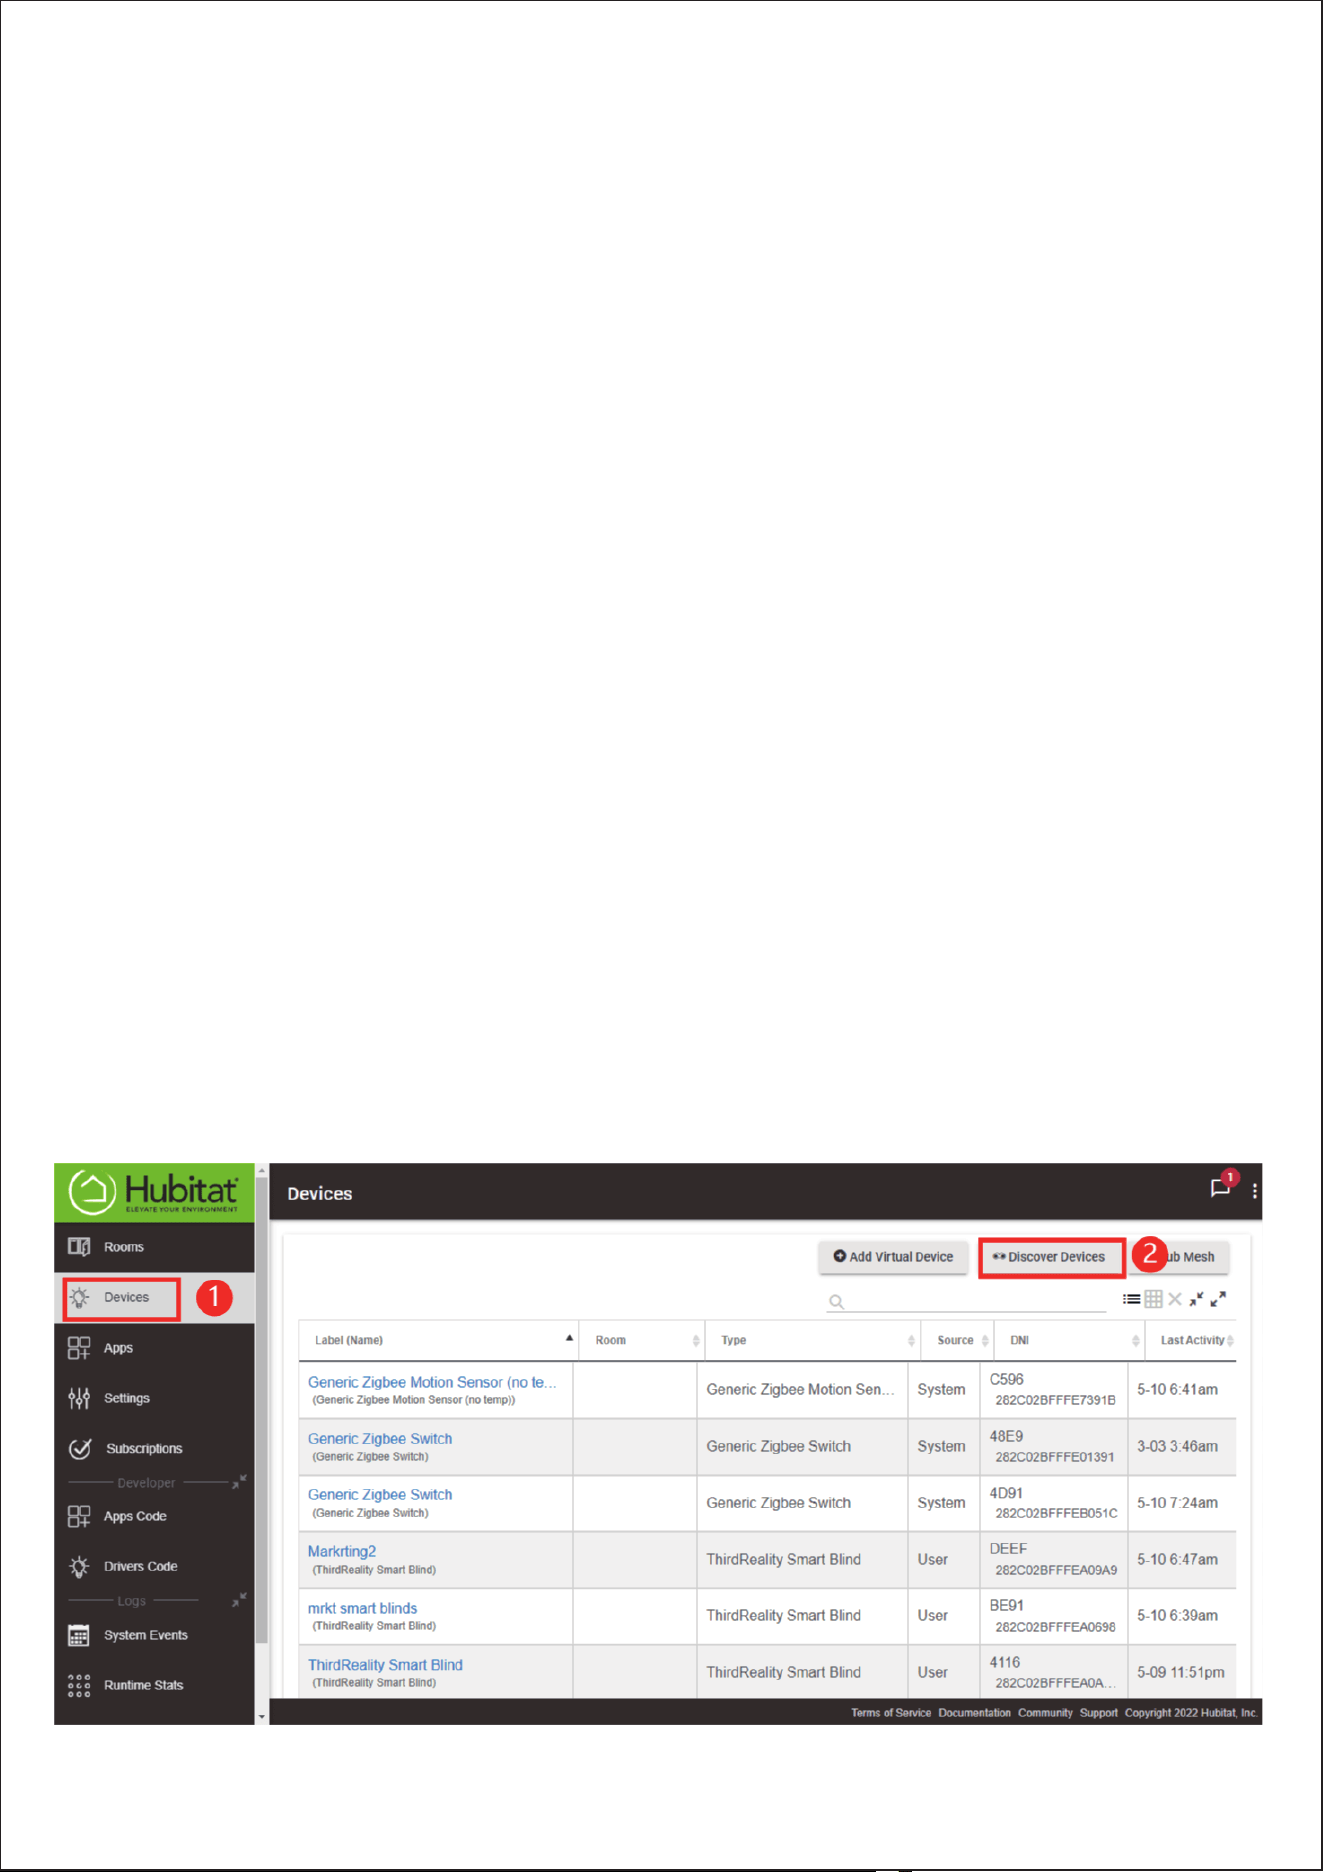The width and height of the screenshot is (1324, 1872).
Task: Open the mrkt smart blinds device link
Action: [x=362, y=1608]
